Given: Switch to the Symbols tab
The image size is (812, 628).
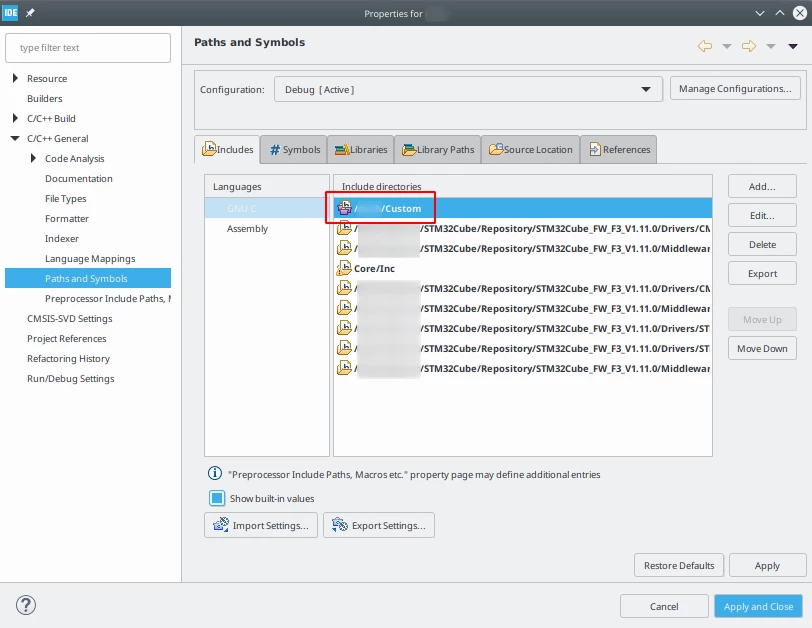Looking at the screenshot, I should pos(294,150).
